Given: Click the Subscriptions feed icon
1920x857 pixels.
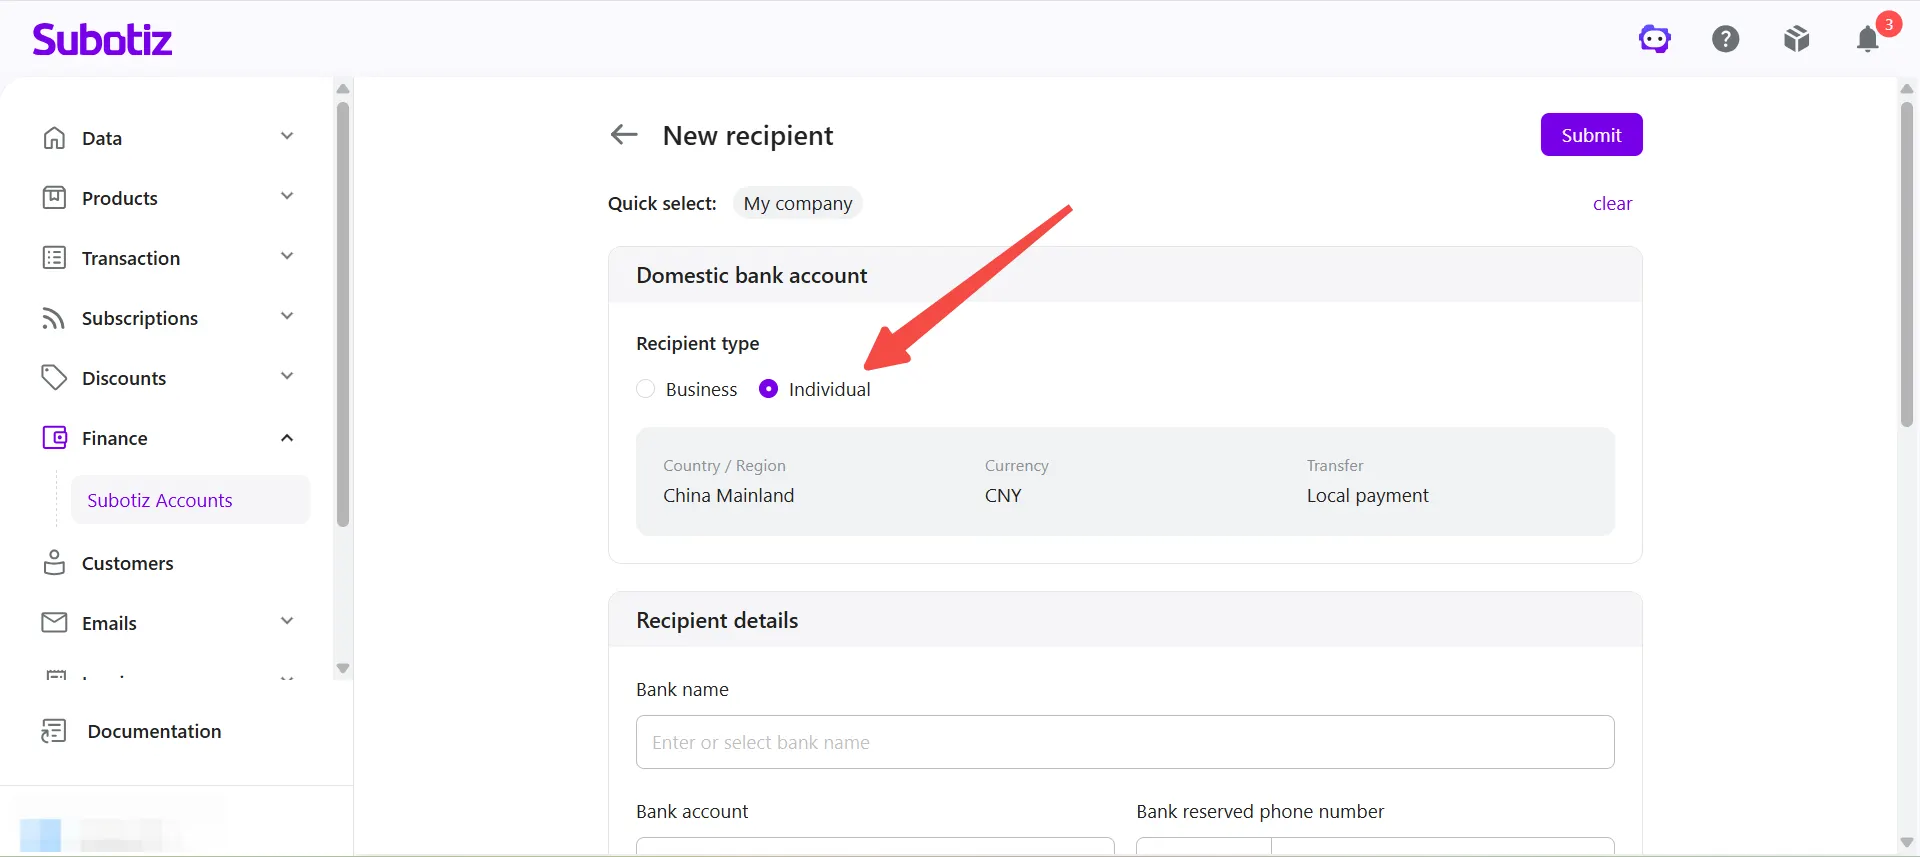Looking at the screenshot, I should point(54,317).
